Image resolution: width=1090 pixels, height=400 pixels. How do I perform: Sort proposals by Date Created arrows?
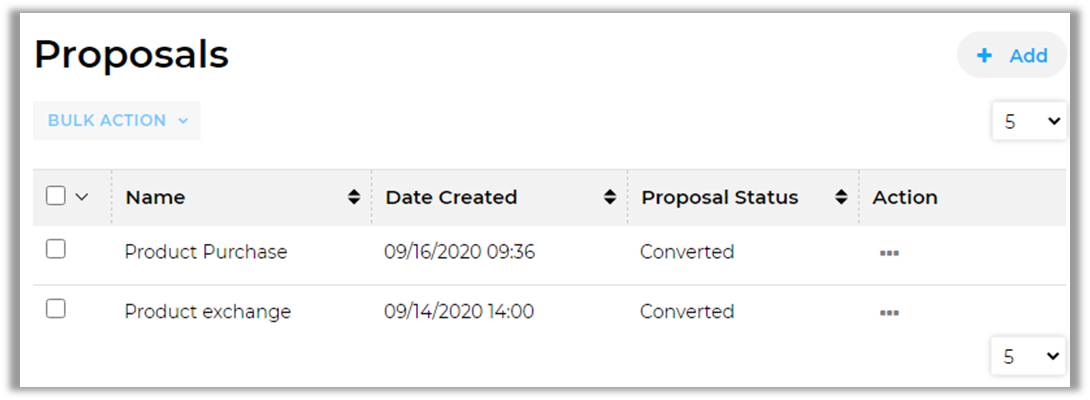pyautogui.click(x=610, y=198)
